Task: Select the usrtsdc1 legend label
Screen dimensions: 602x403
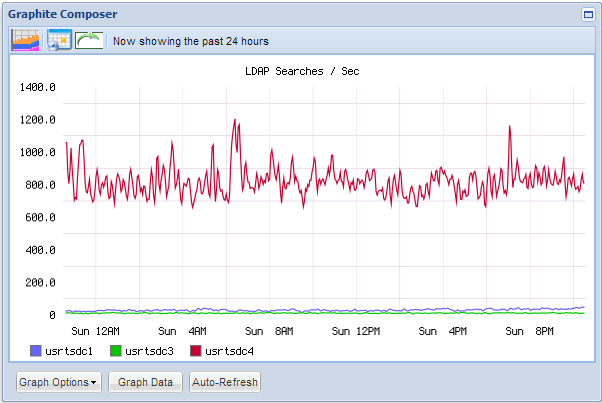Action: pyautogui.click(x=70, y=351)
